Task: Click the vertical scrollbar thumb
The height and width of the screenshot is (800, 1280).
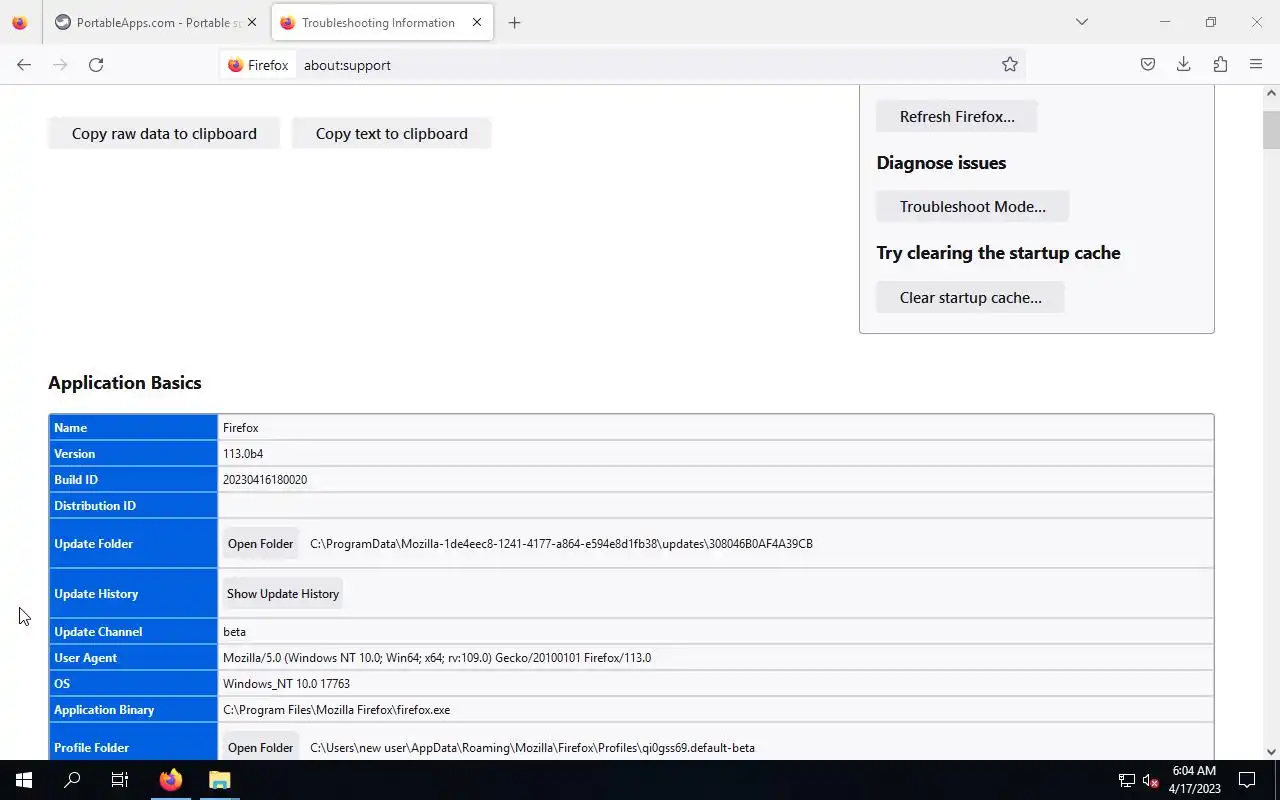Action: tap(1271, 130)
